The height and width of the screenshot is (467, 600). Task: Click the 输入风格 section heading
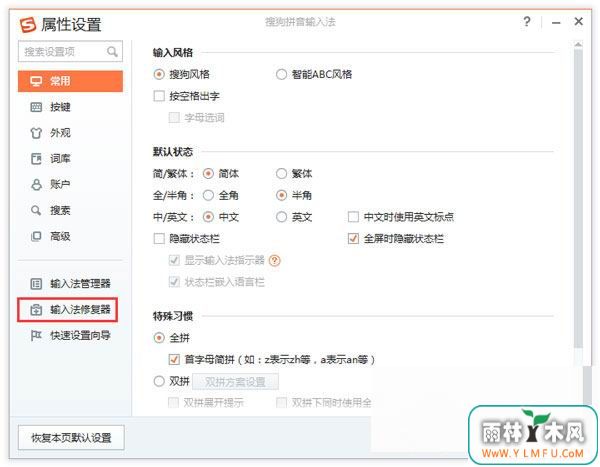tap(173, 52)
